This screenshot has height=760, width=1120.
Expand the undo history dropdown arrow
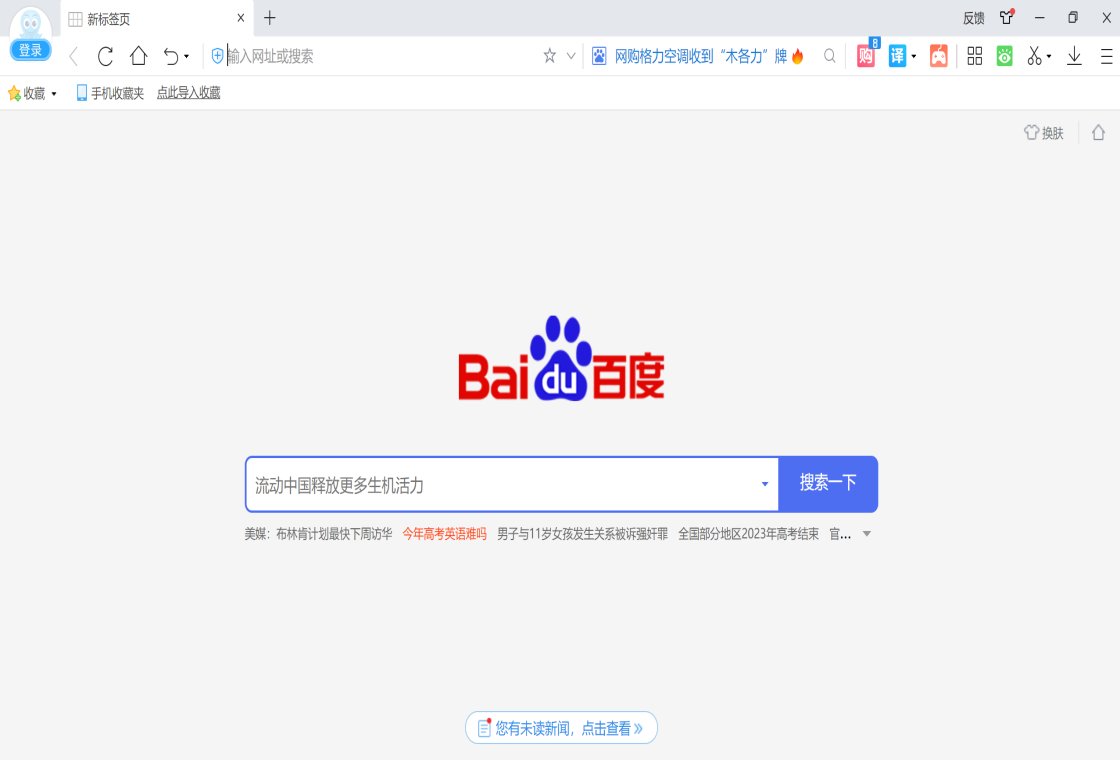(186, 56)
